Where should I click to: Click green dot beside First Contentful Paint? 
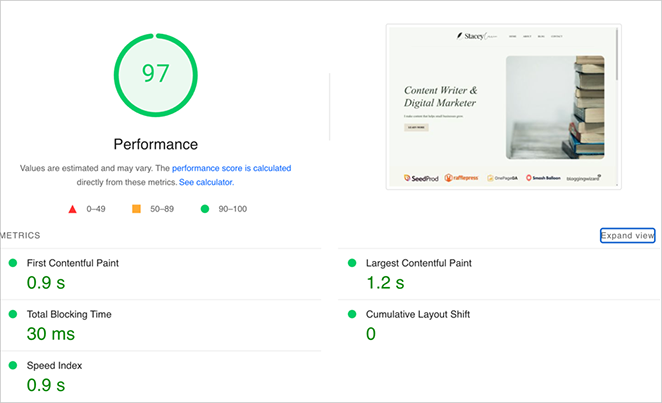pyautogui.click(x=13, y=263)
